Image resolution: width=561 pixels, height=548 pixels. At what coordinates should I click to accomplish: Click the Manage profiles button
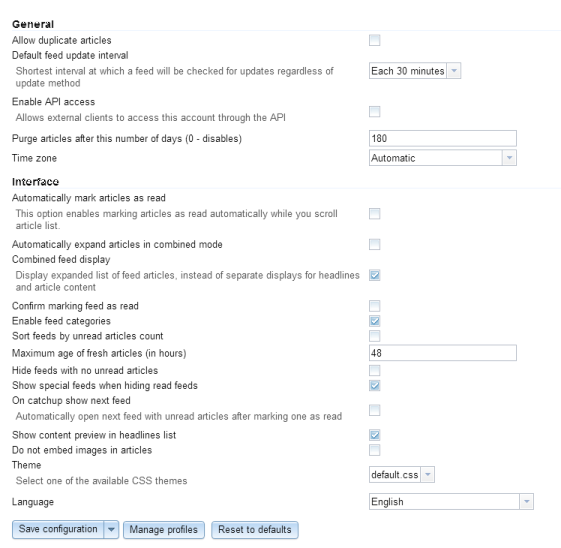(164, 530)
